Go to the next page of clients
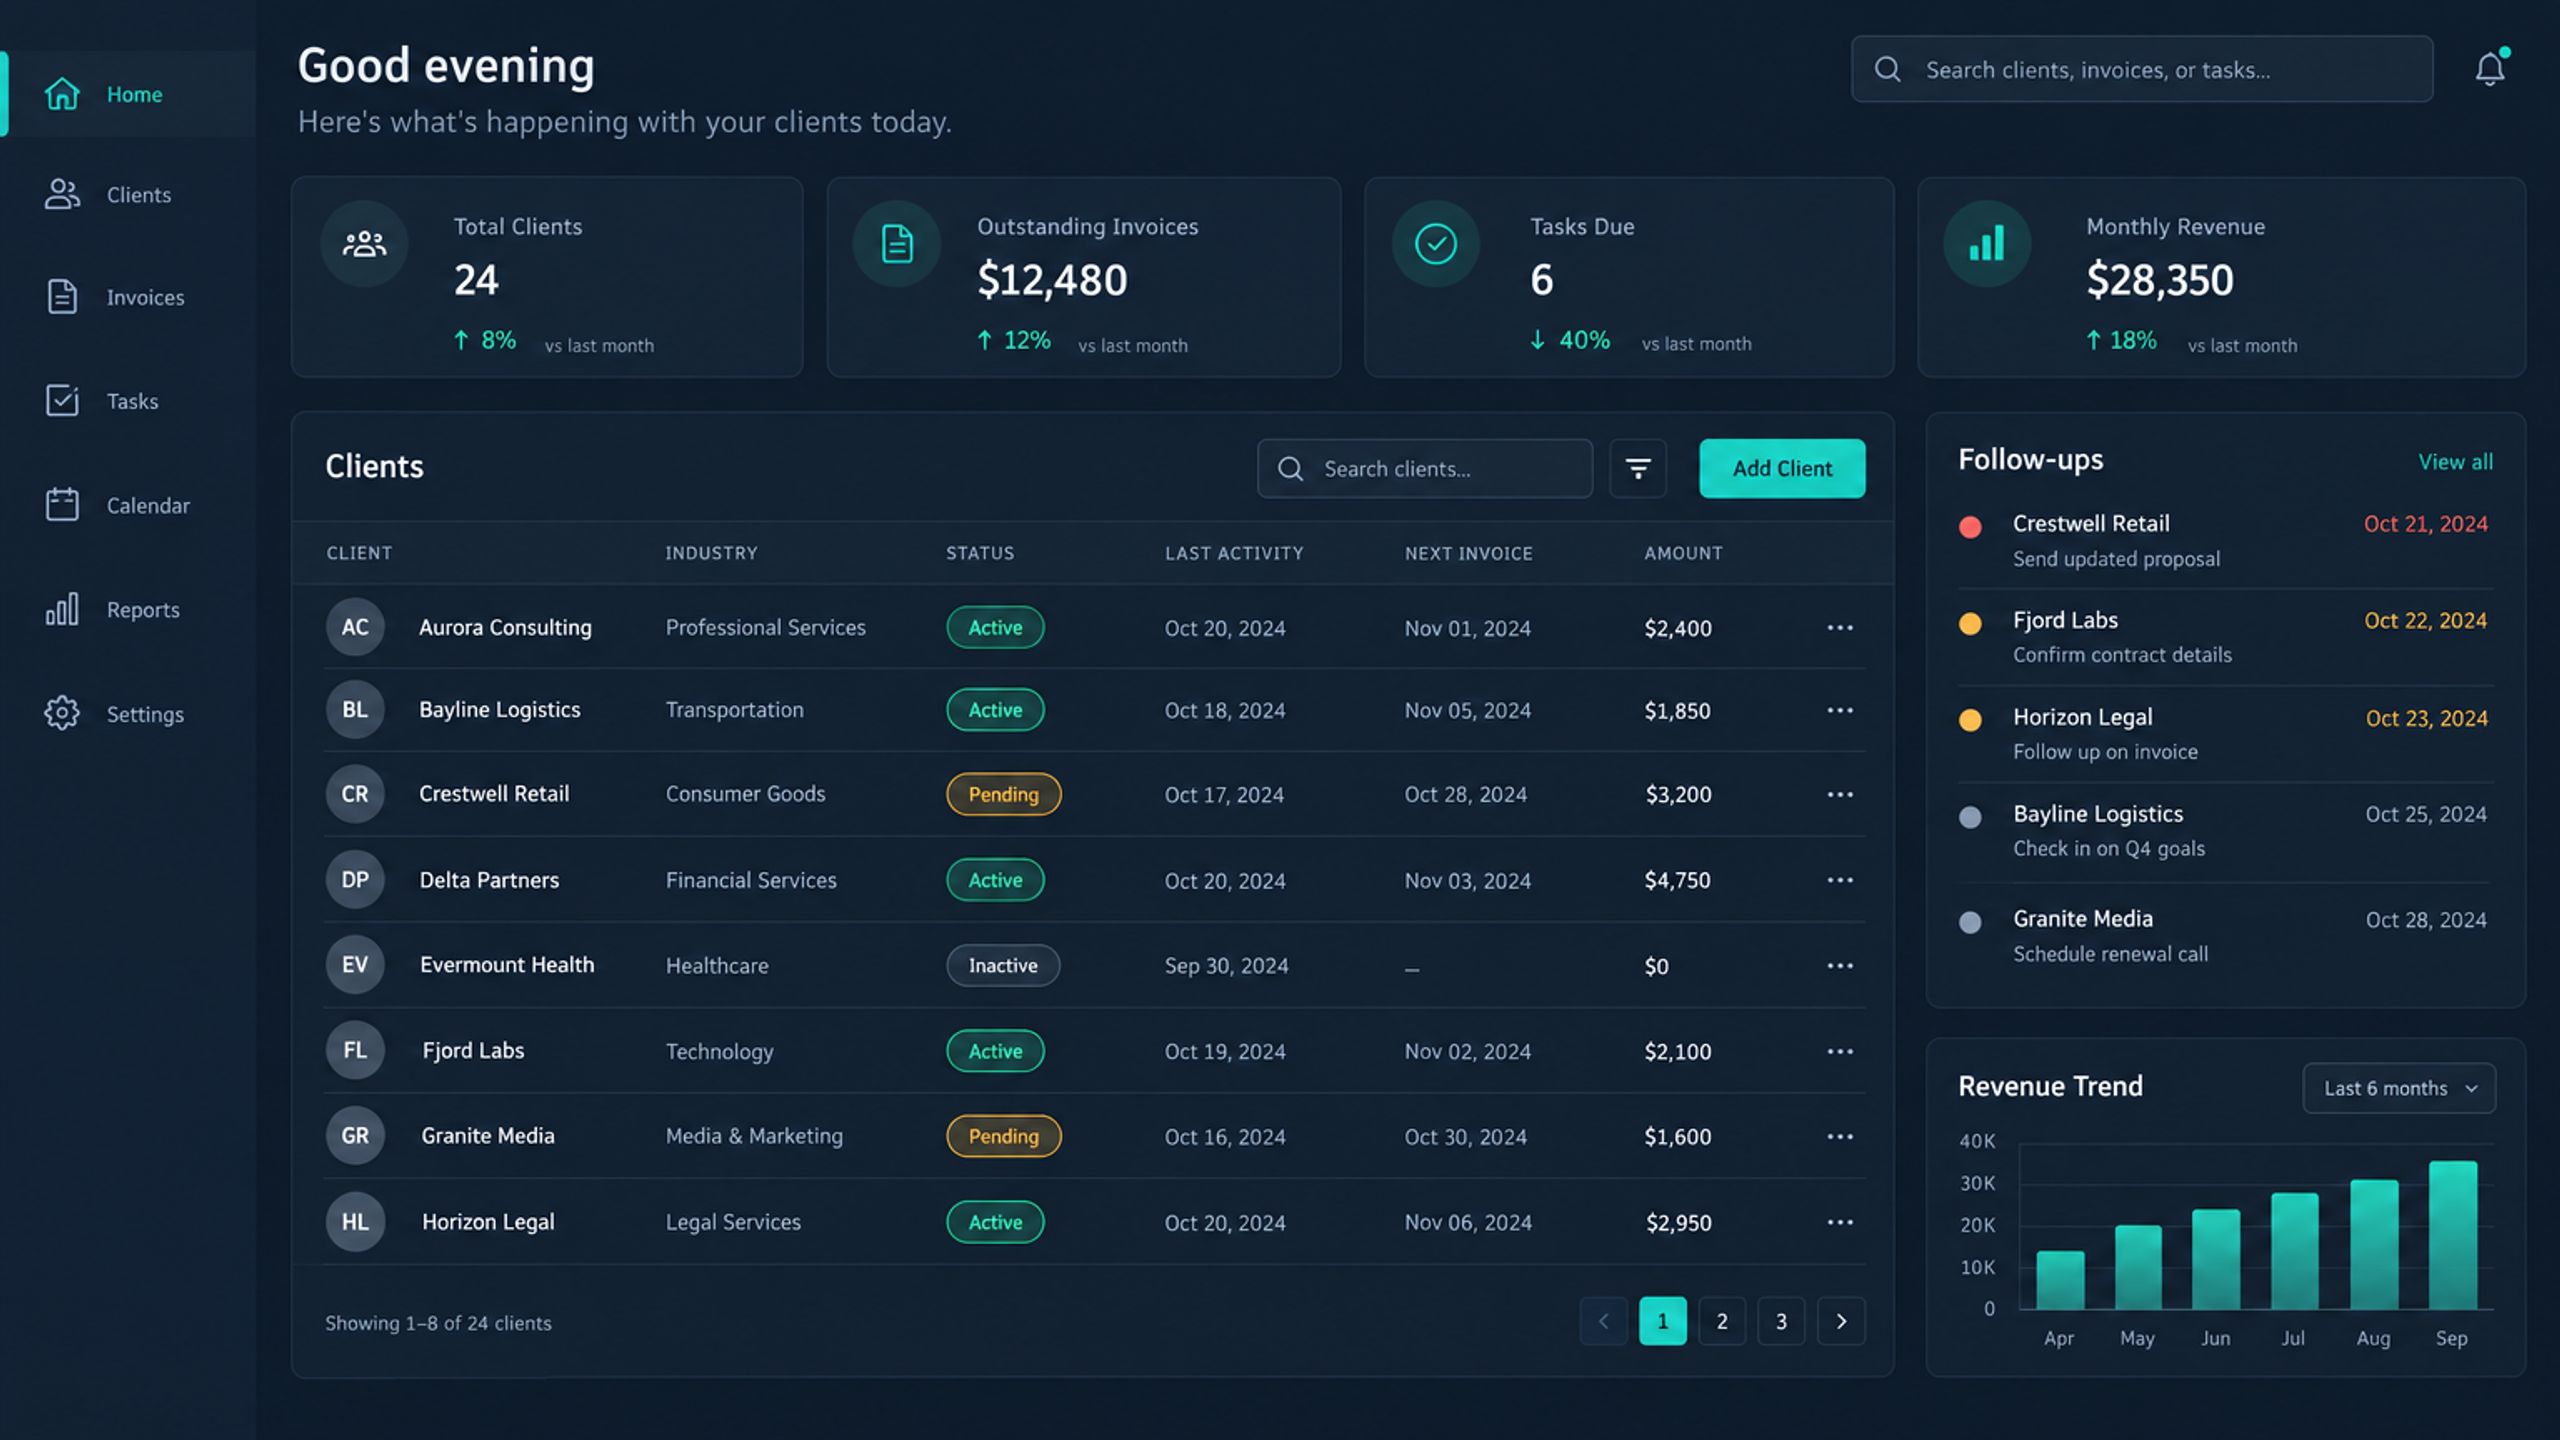2560x1440 pixels. (1841, 1322)
